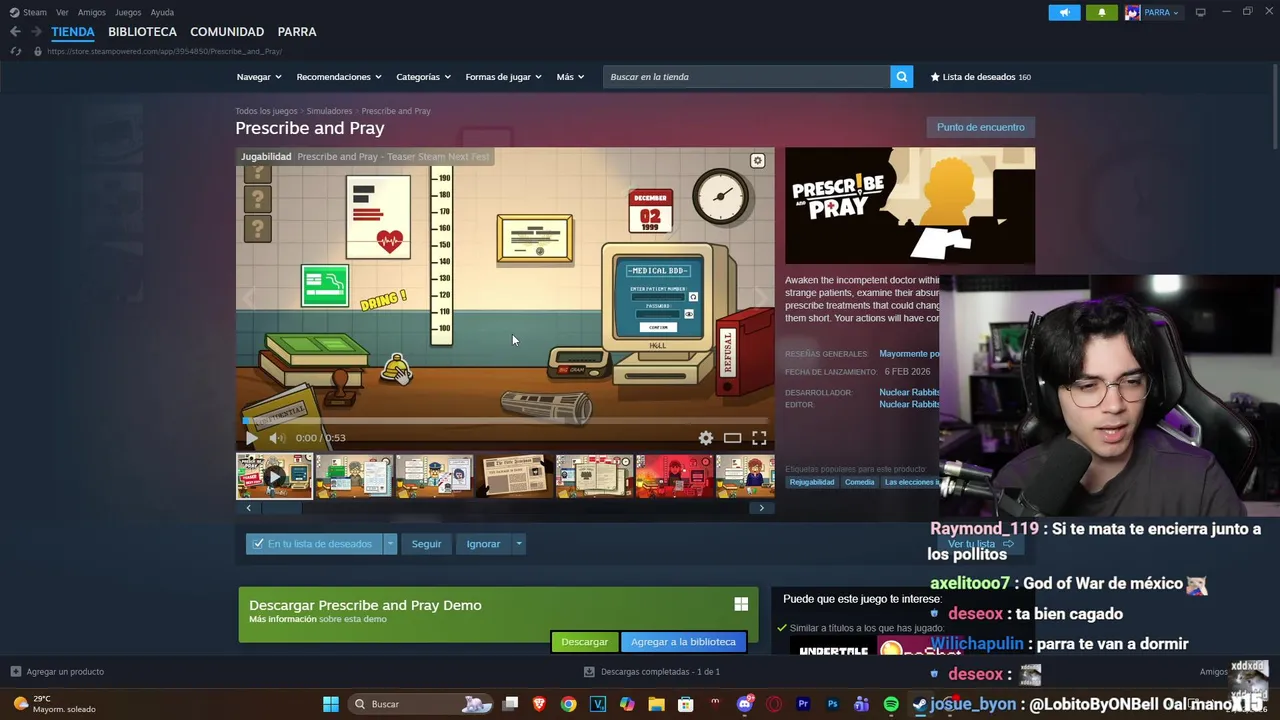The image size is (1280, 720).
Task: Select the newspaper screenshot thumbnail
Action: [515, 476]
